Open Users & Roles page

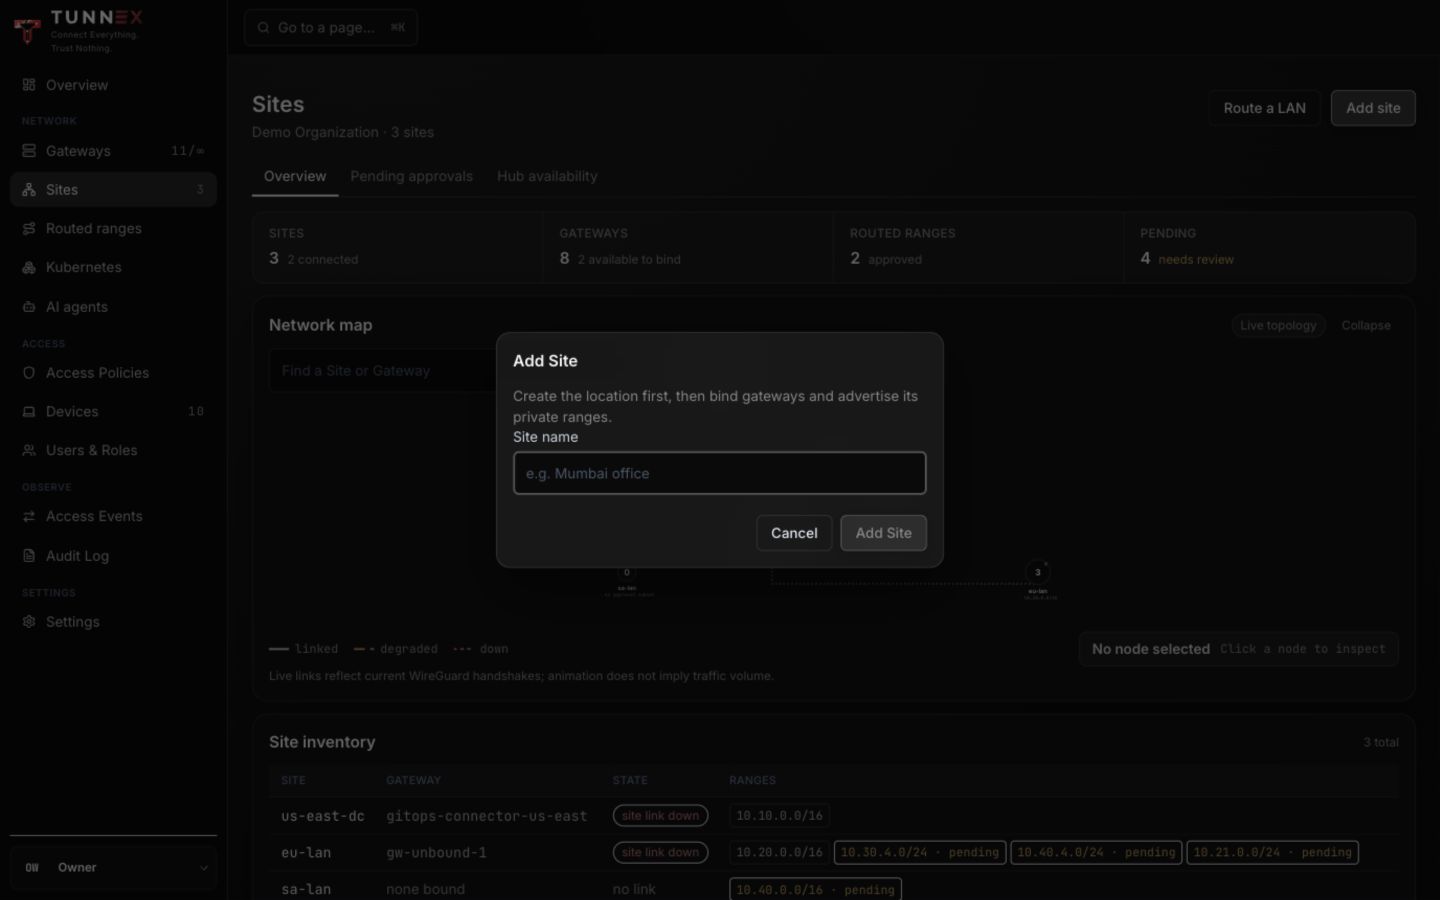click(x=113, y=451)
